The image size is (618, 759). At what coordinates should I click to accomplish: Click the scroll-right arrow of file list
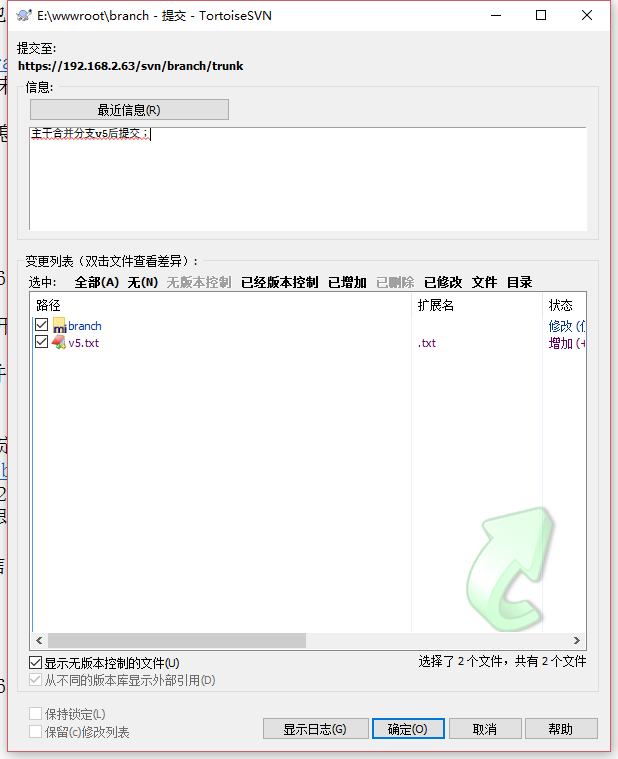(x=577, y=640)
